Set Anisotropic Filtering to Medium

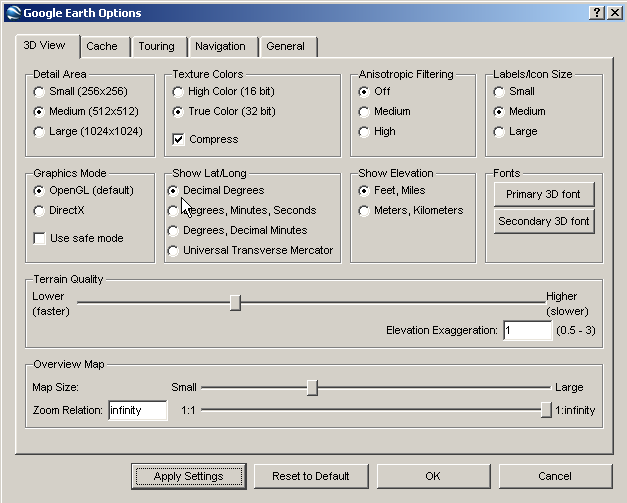pyautogui.click(x=384, y=112)
